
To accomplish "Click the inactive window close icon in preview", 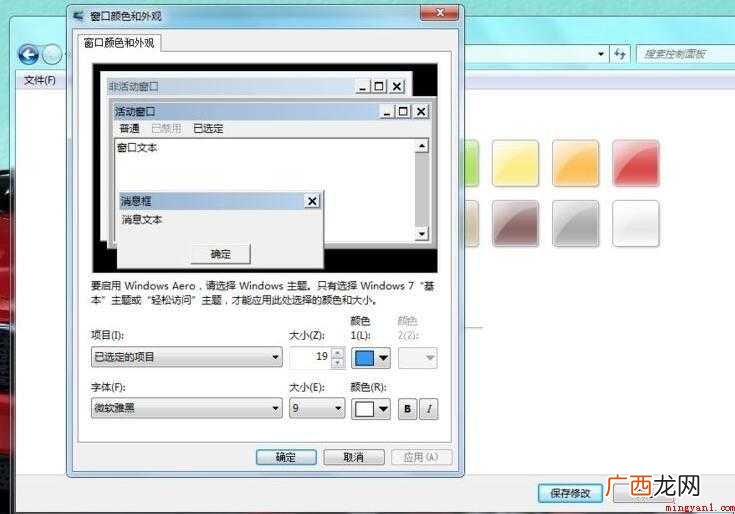I will pyautogui.click(x=397, y=87).
